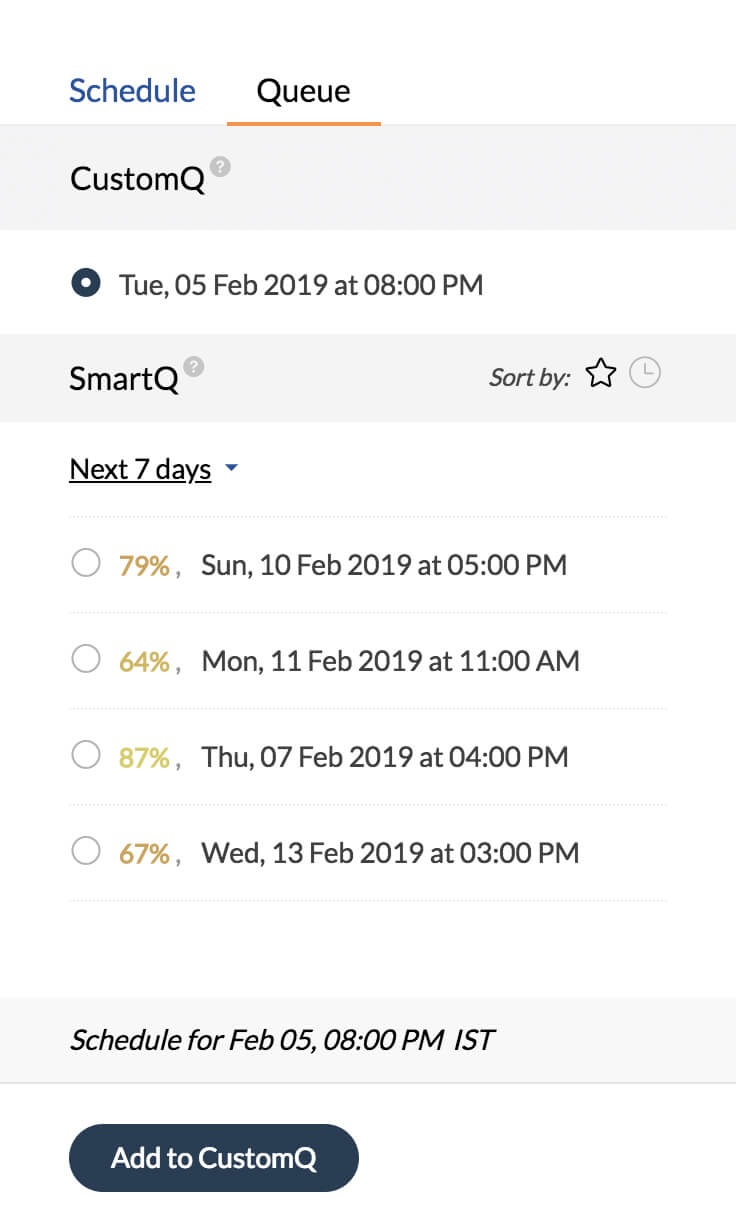The image size is (736, 1232).
Task: Click the Add to CustomQ button
Action: (214, 1158)
